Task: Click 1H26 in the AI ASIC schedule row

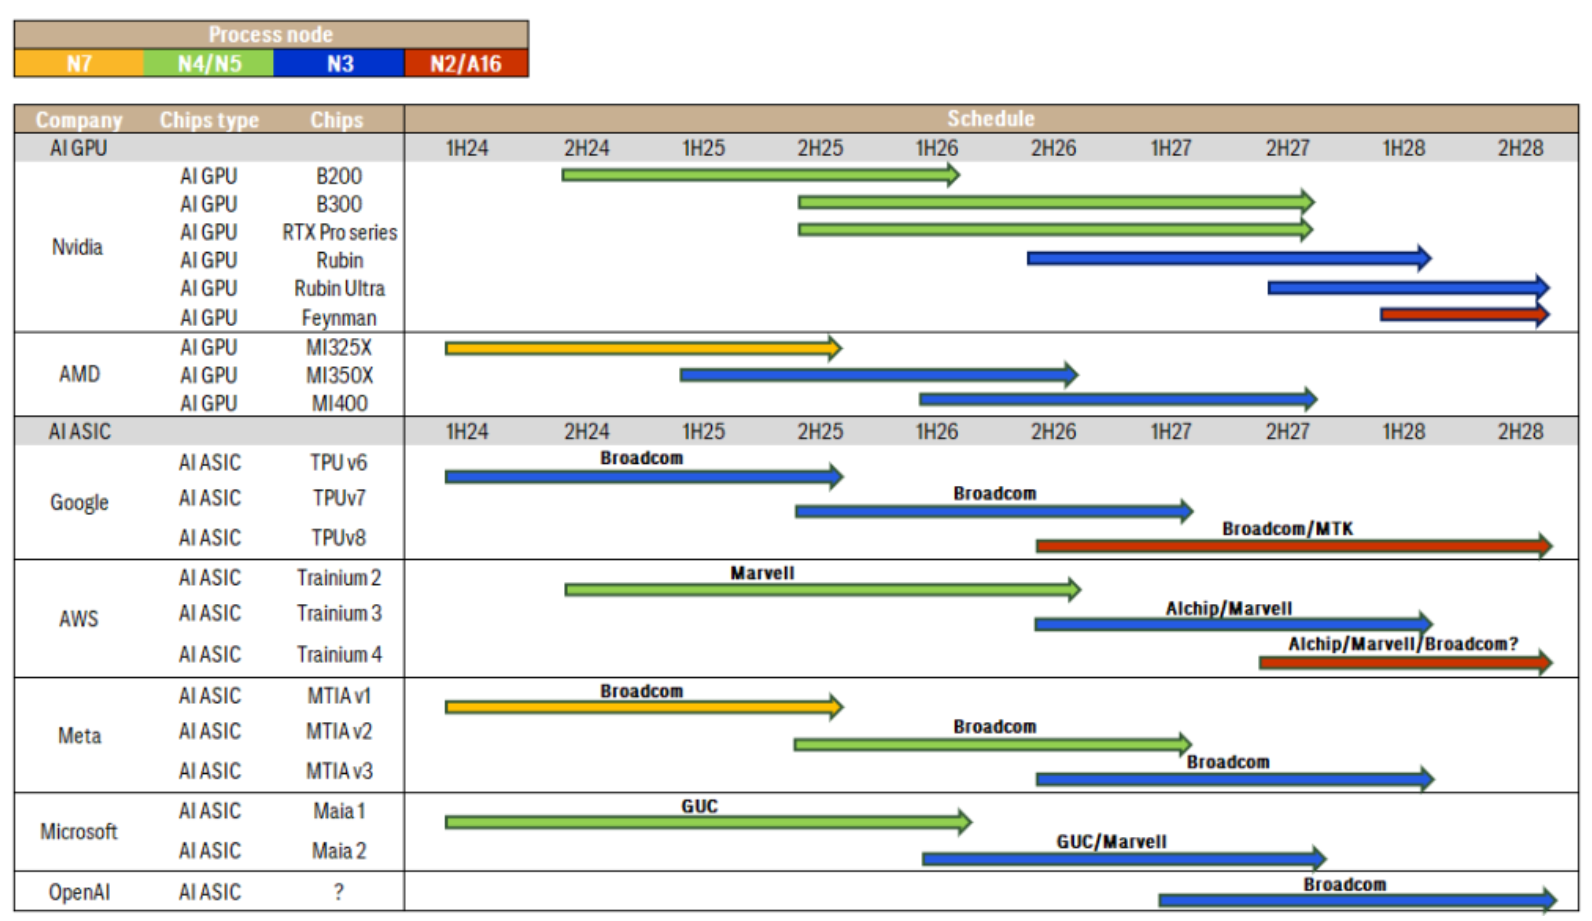Action: [937, 432]
